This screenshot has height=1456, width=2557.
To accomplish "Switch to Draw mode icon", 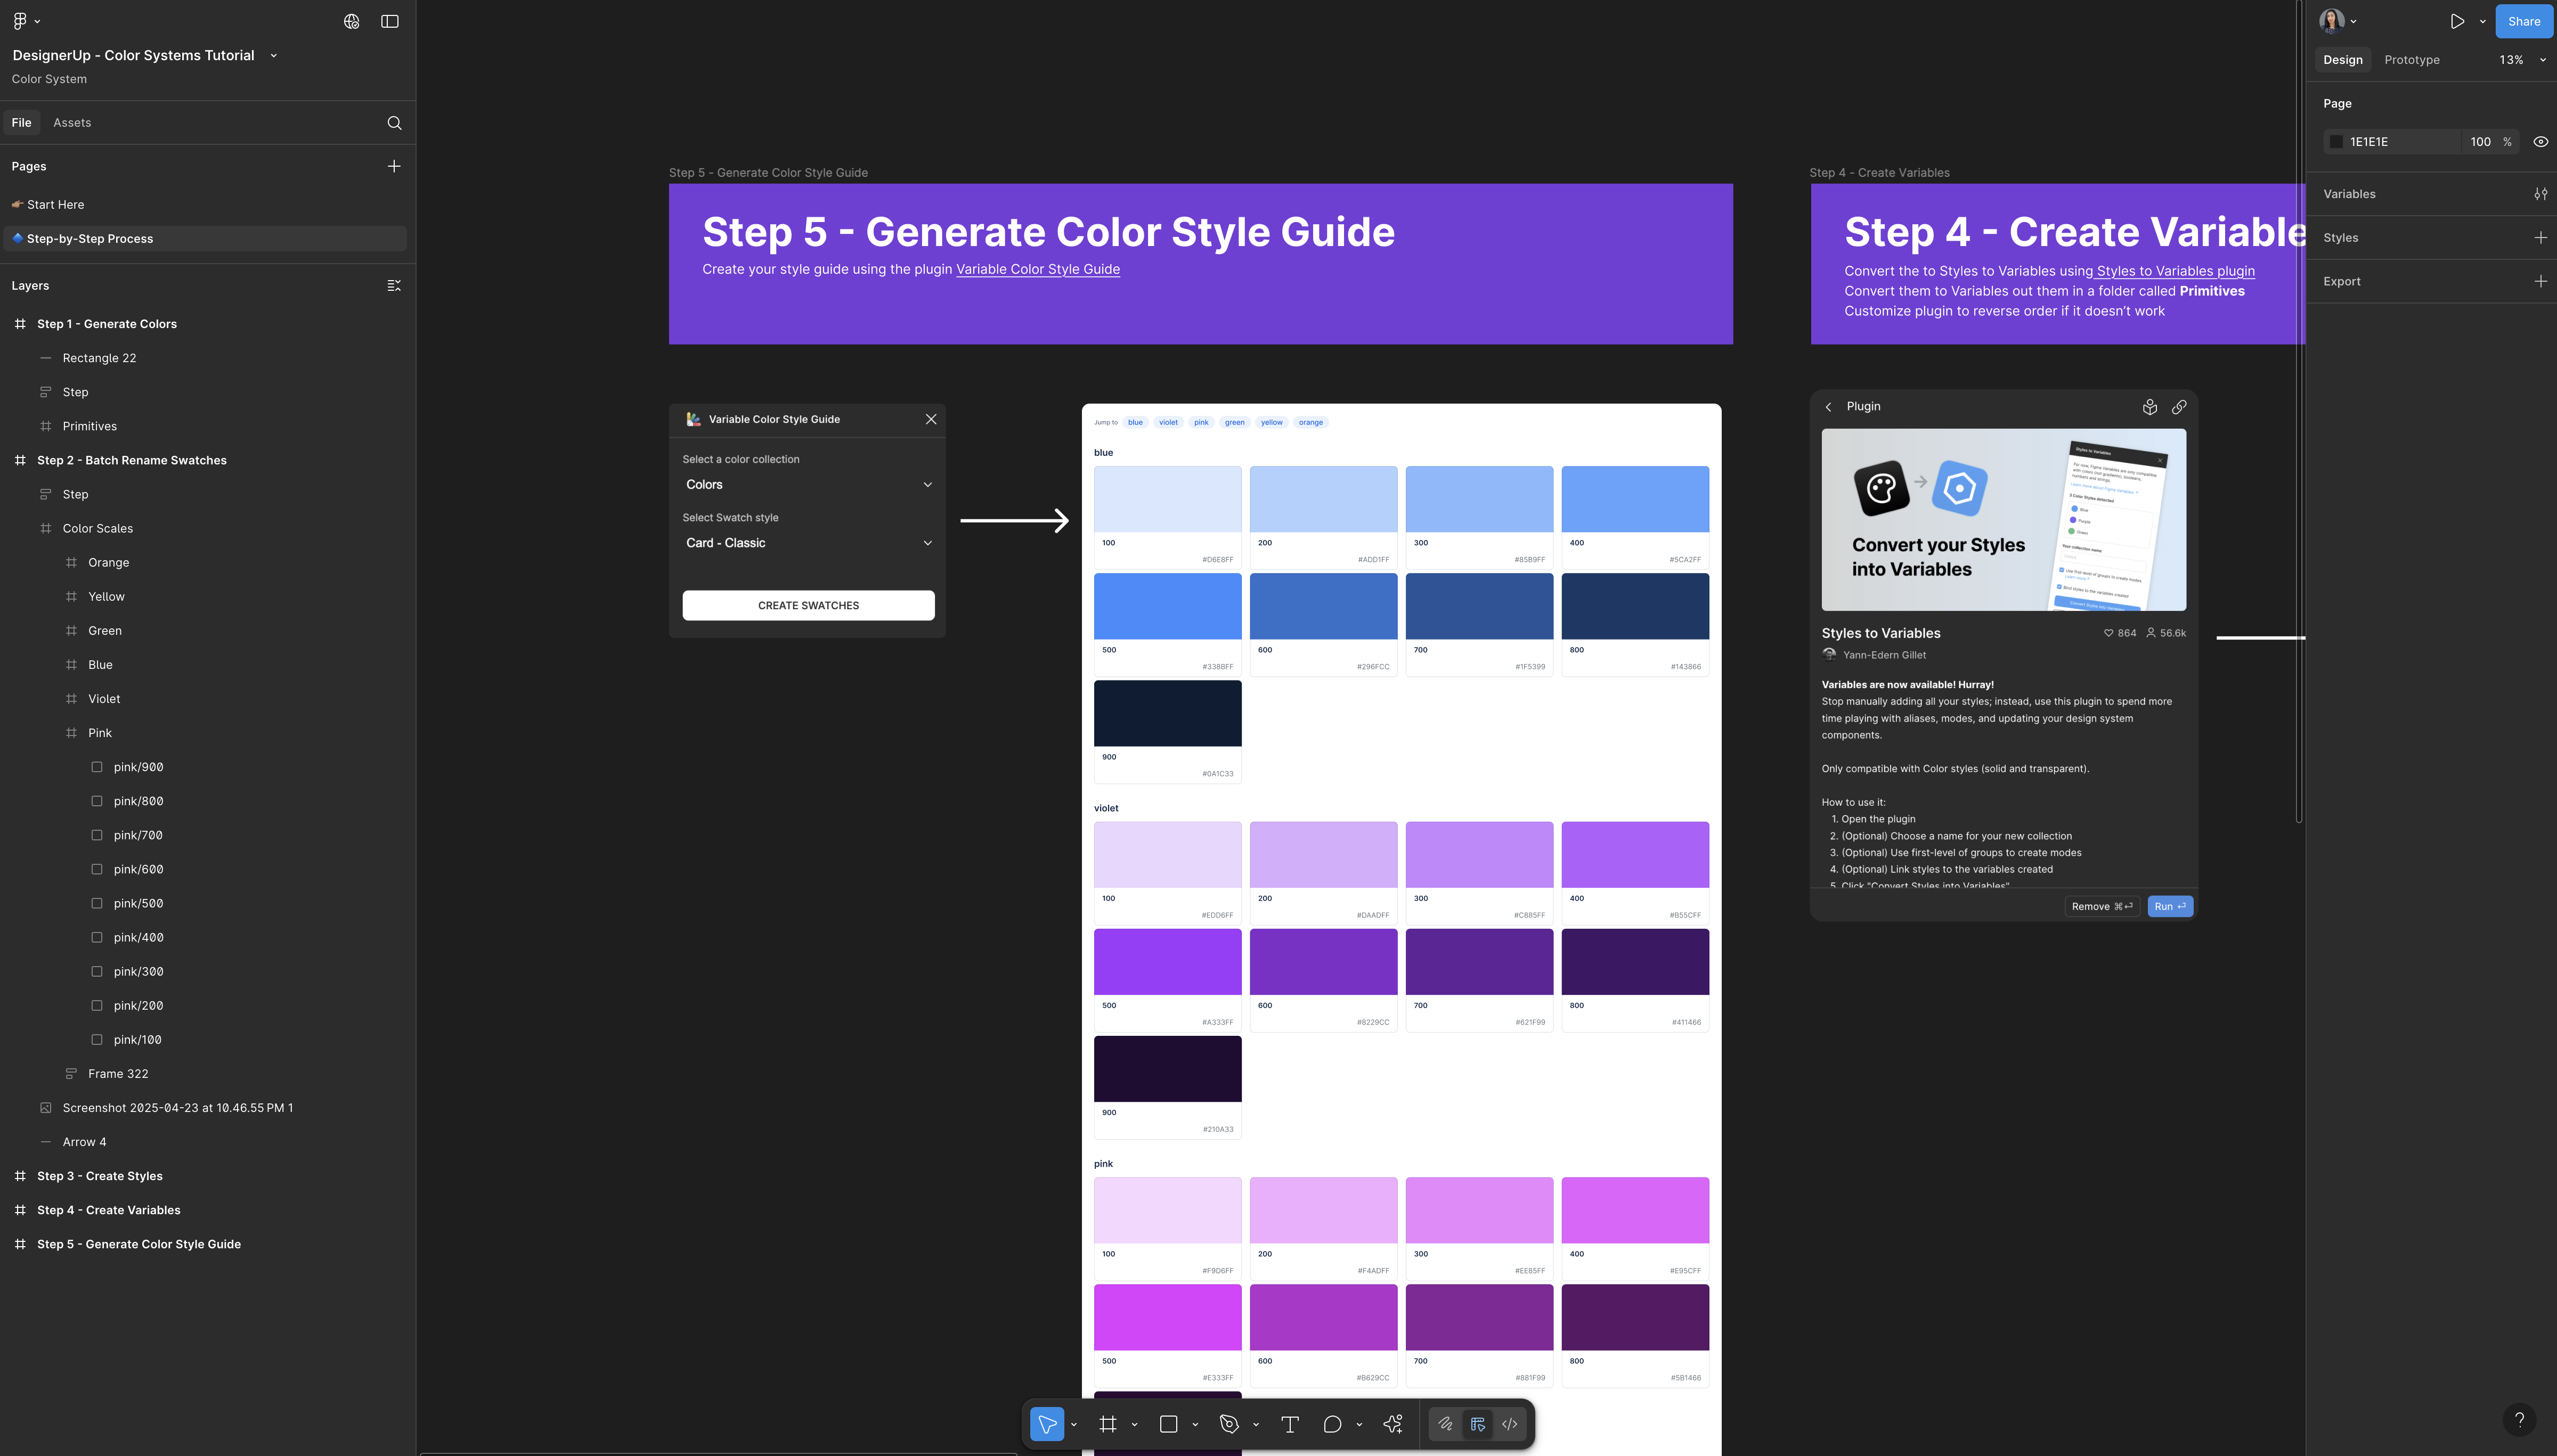I will tap(1445, 1424).
